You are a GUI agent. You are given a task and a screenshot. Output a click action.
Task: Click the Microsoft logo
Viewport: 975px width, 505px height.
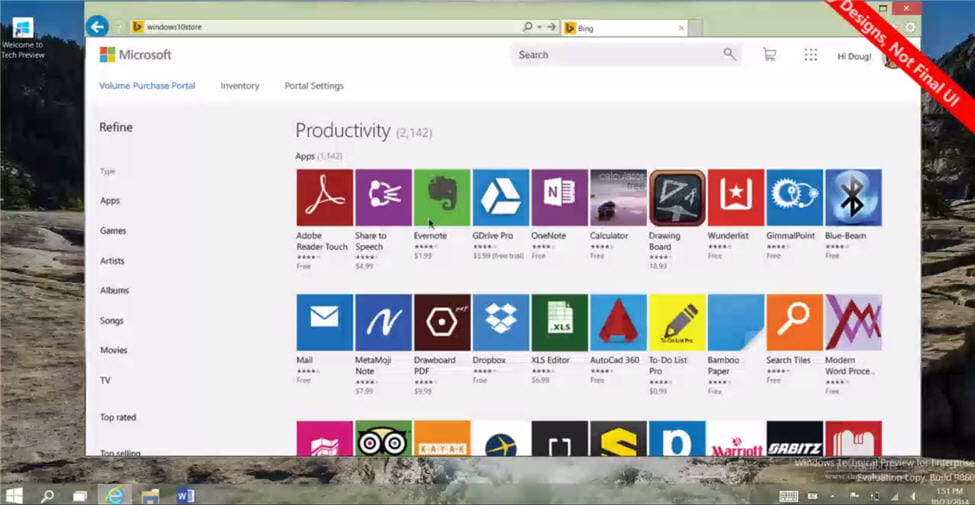[135, 55]
